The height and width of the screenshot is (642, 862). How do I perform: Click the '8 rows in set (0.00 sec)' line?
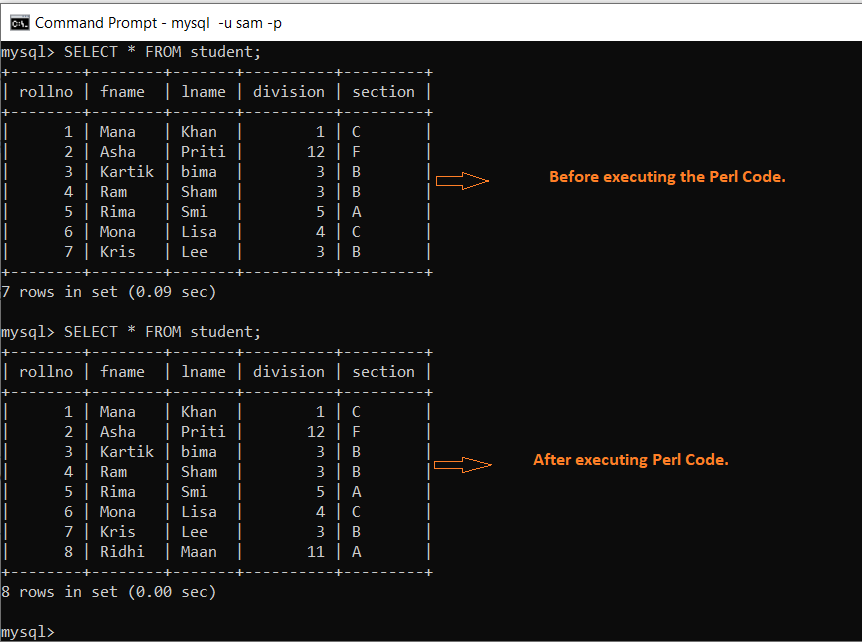[x=110, y=591]
